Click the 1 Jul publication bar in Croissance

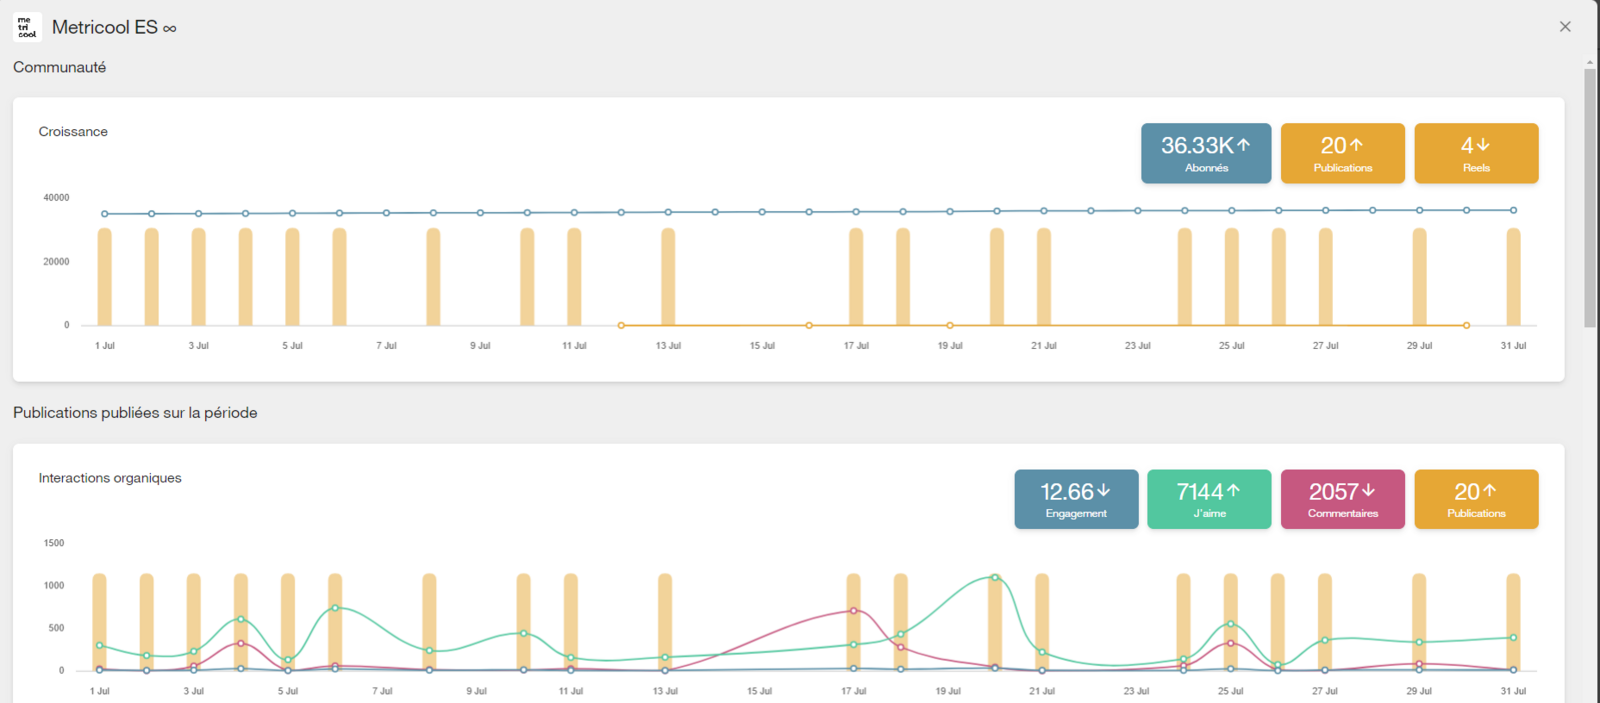tap(104, 277)
